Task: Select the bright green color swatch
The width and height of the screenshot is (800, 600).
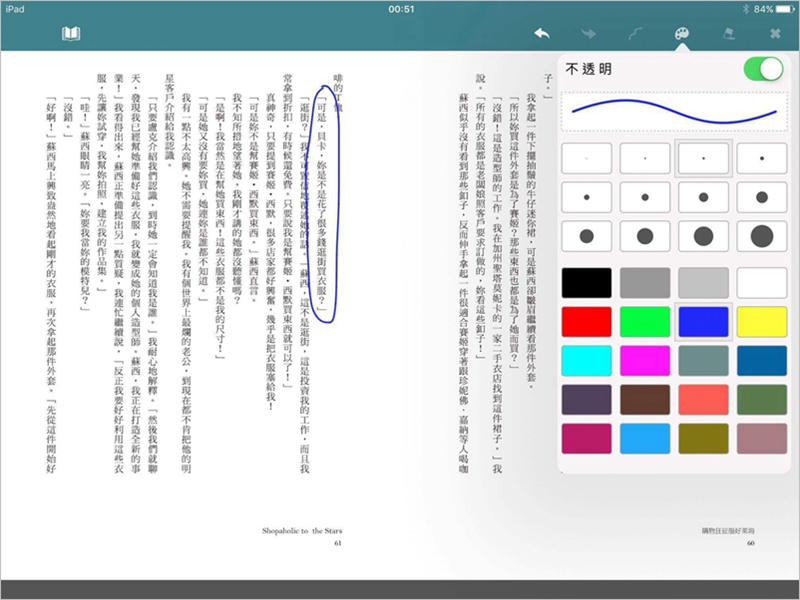Action: point(644,322)
